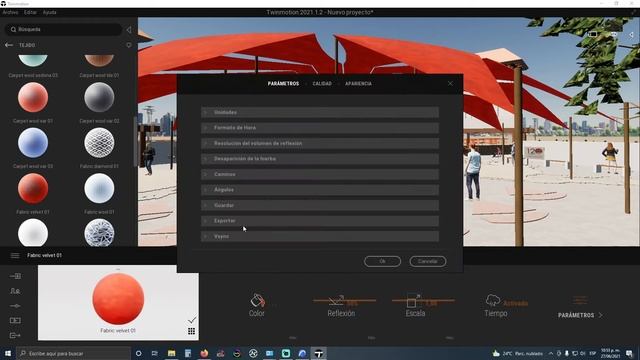Open PARÁMETROS more settings link
640x360 pixels.
coord(580,315)
